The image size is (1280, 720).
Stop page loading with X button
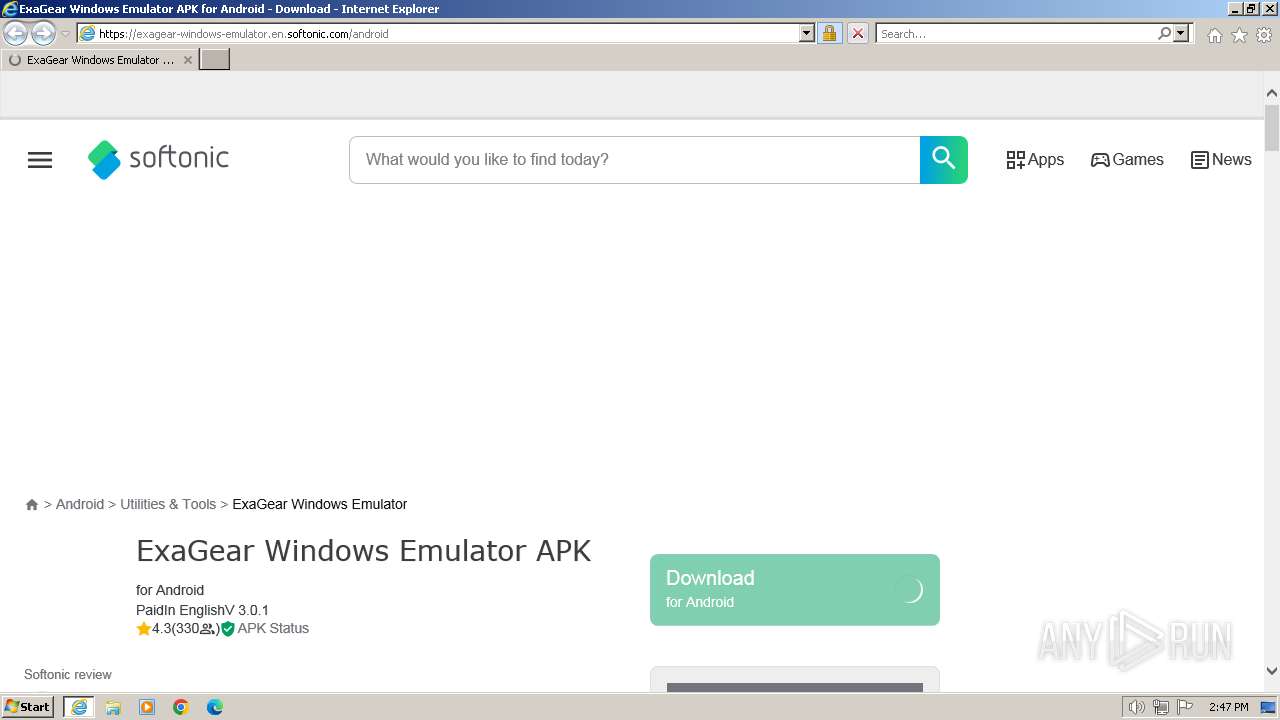tap(857, 34)
